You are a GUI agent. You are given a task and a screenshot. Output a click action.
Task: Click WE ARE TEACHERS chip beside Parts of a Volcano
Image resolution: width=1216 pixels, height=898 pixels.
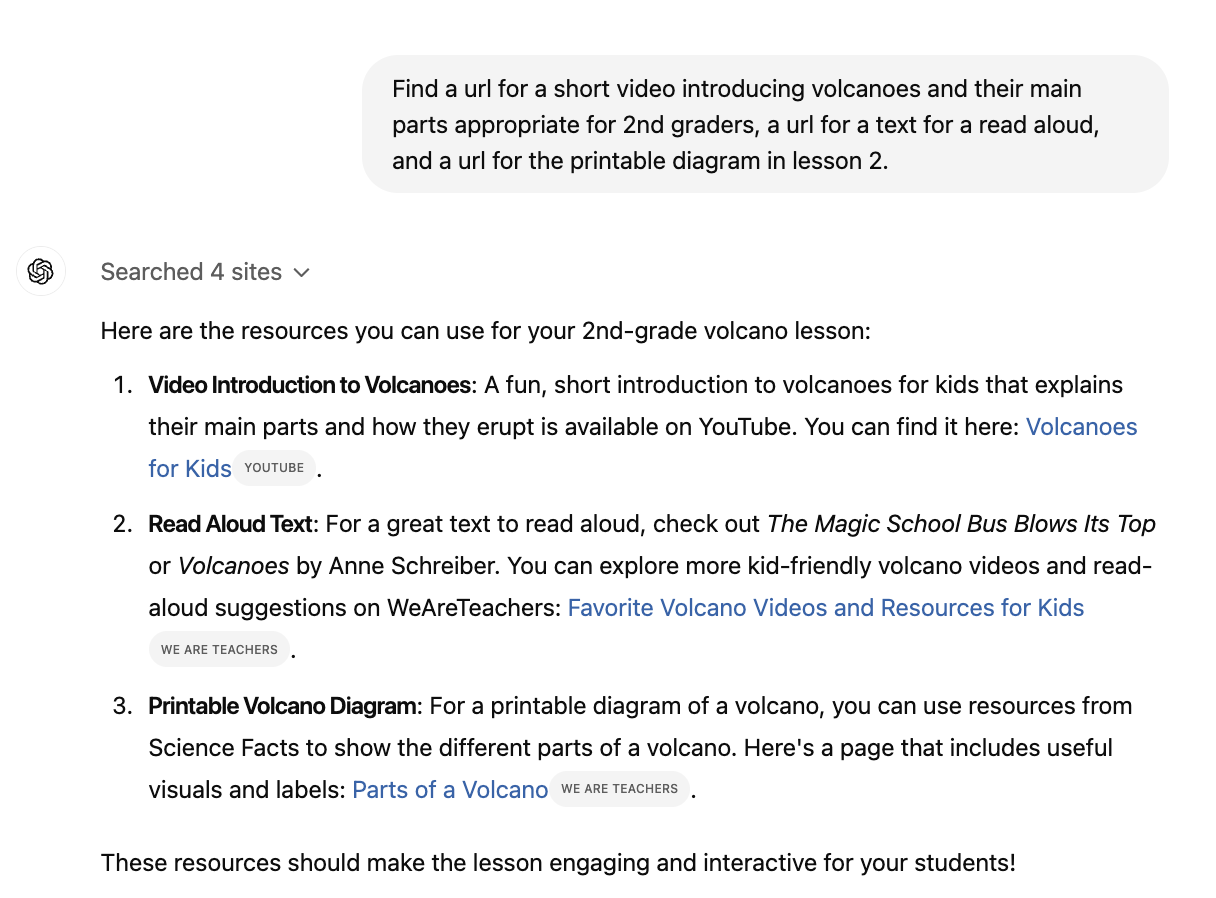coord(619,789)
